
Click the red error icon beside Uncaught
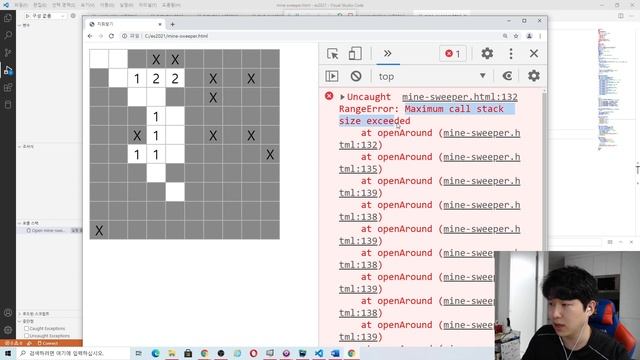tap(329, 96)
